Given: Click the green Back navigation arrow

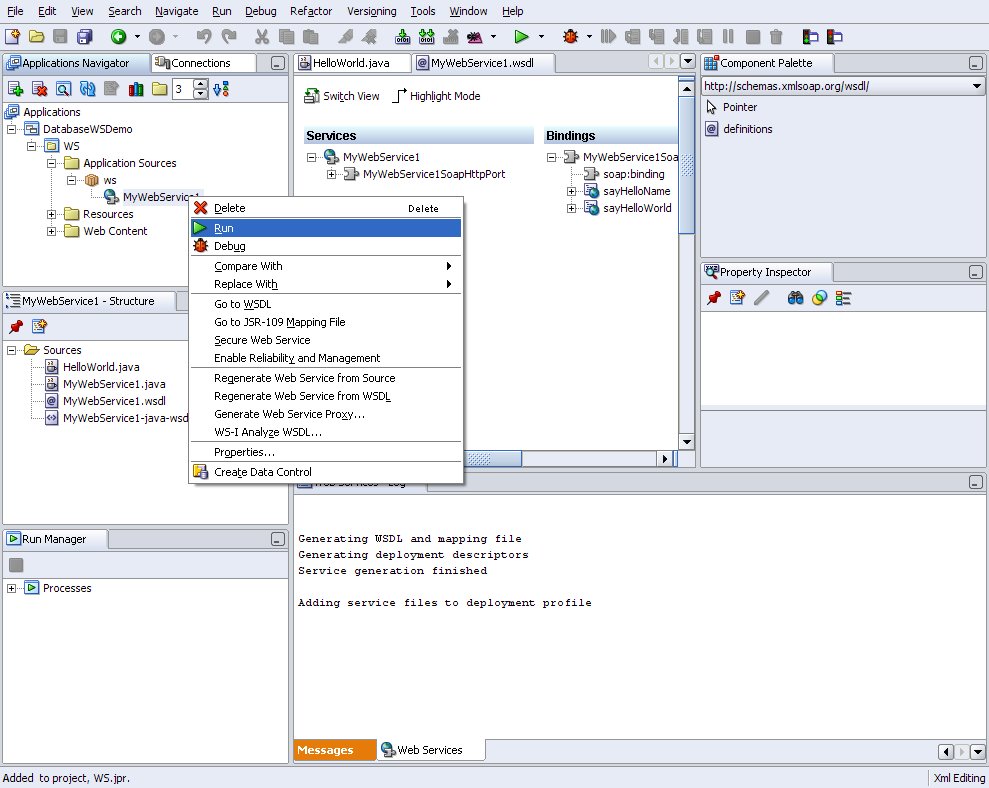Looking at the screenshot, I should tap(118, 37).
